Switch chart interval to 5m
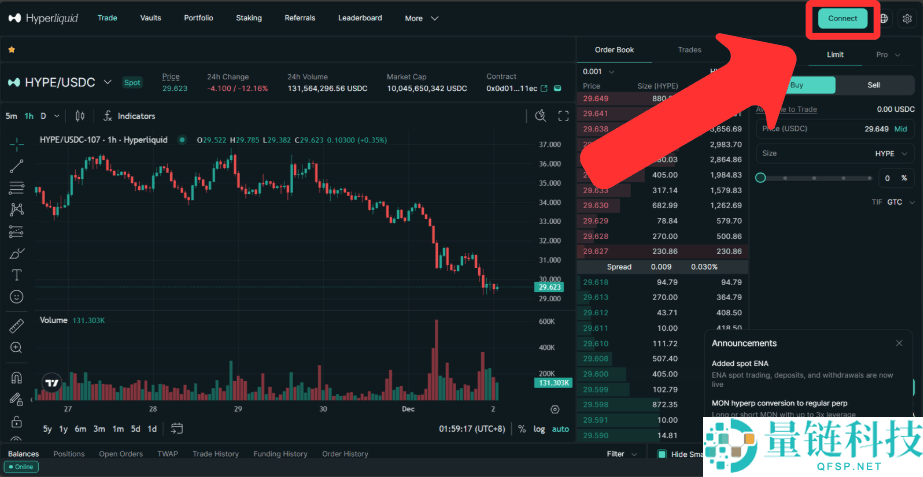Viewport: 923px width, 477px height. pos(11,116)
